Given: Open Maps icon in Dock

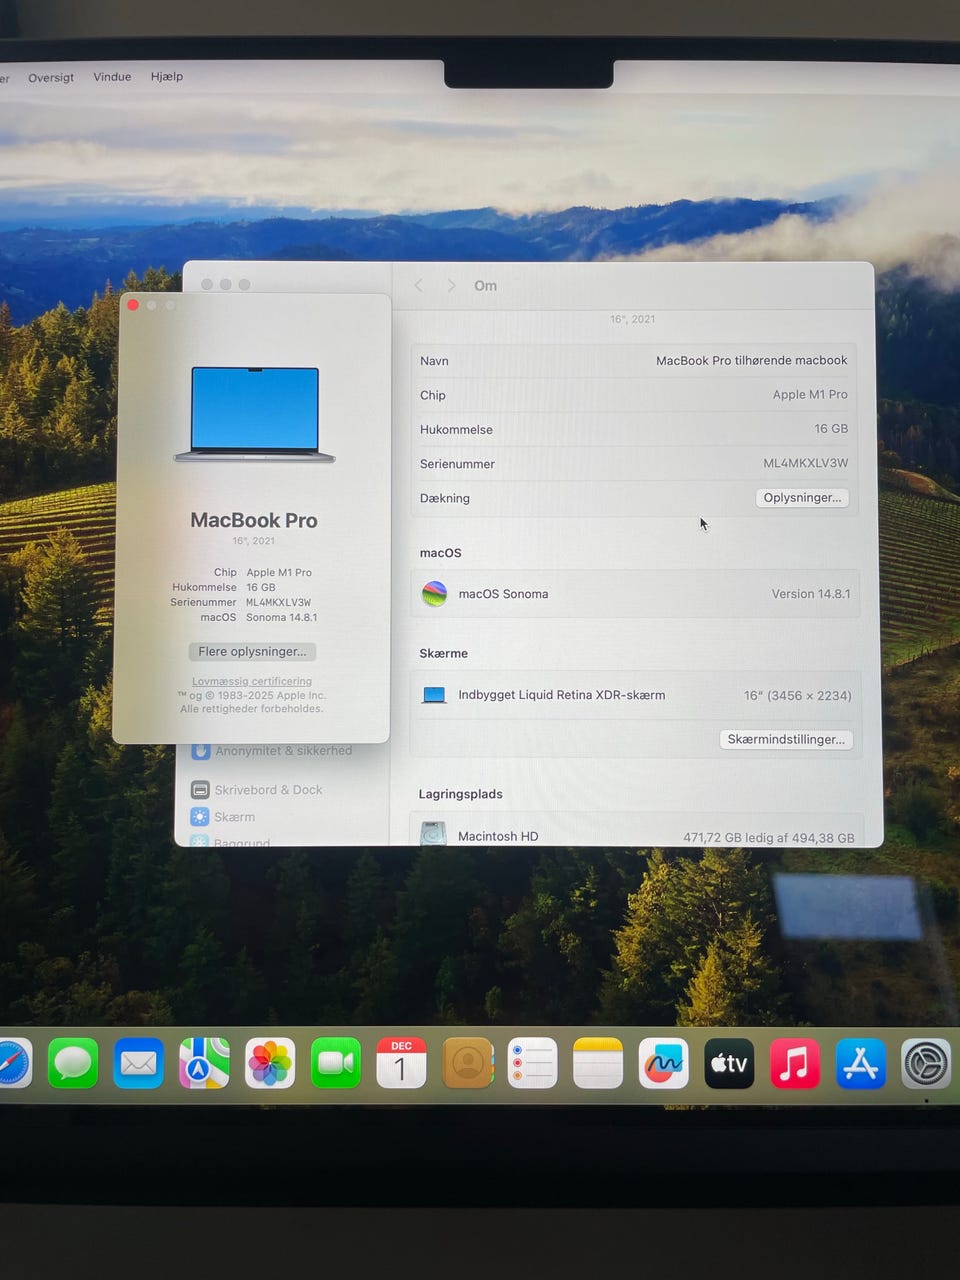Looking at the screenshot, I should pyautogui.click(x=204, y=1063).
